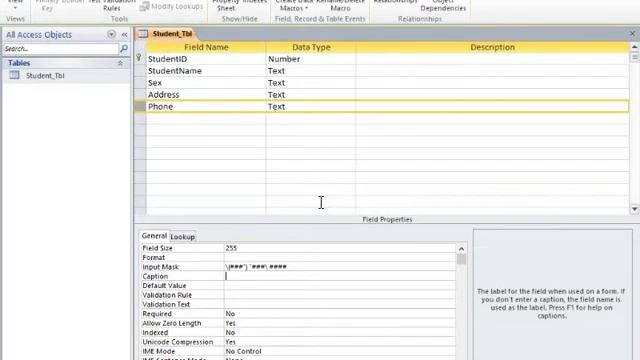Screen dimensions: 640x360
Task: Open Data Type cell for Phone row
Action: pos(311,107)
